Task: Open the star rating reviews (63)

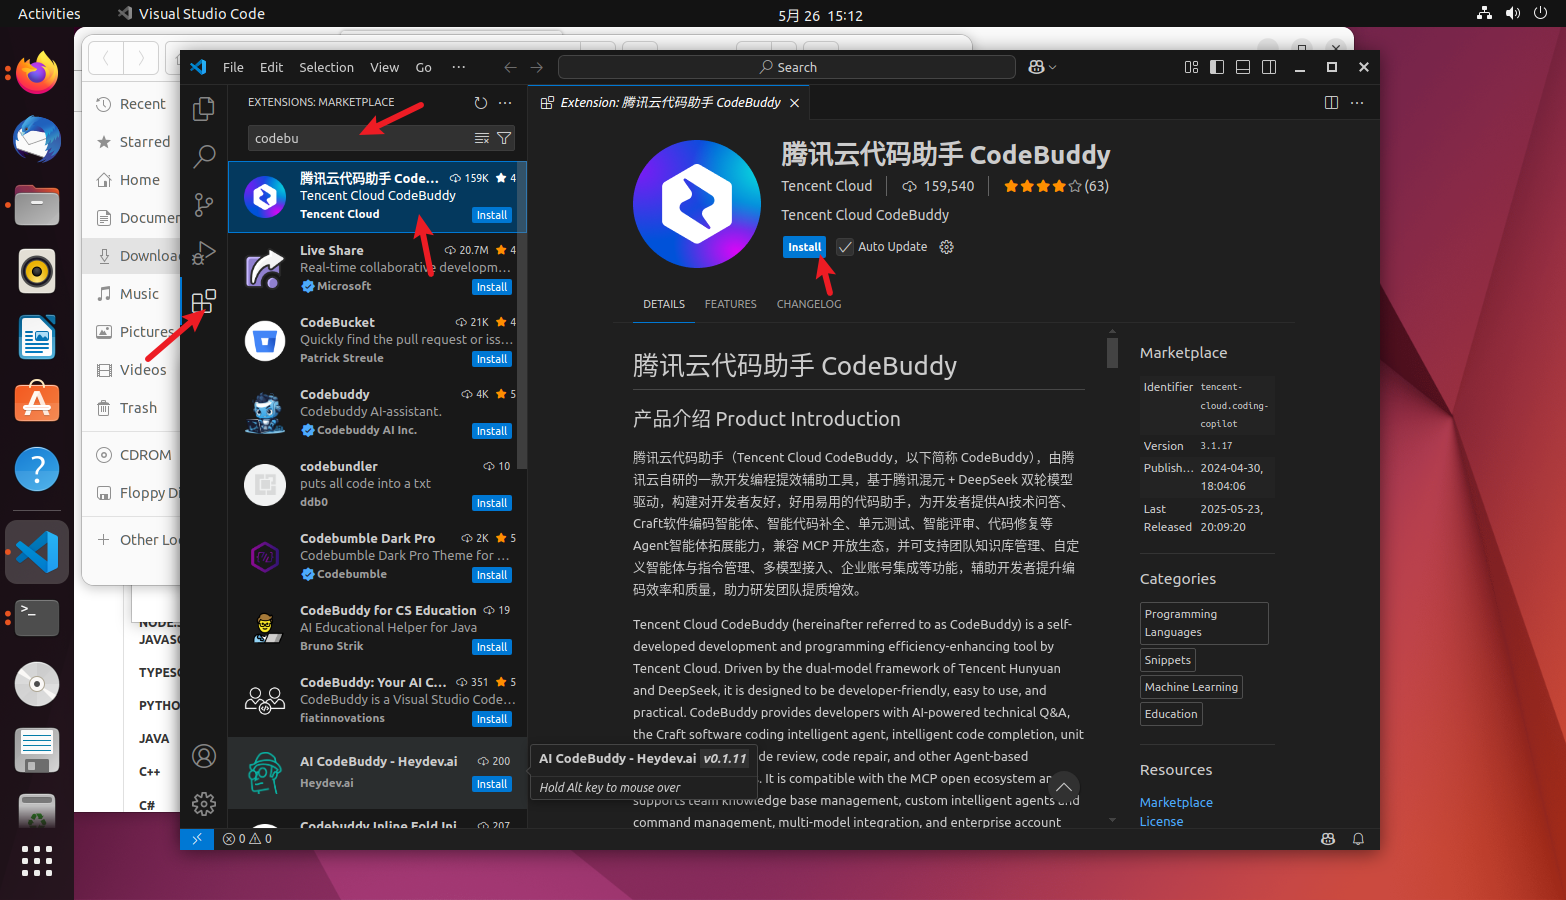Action: 1056,186
